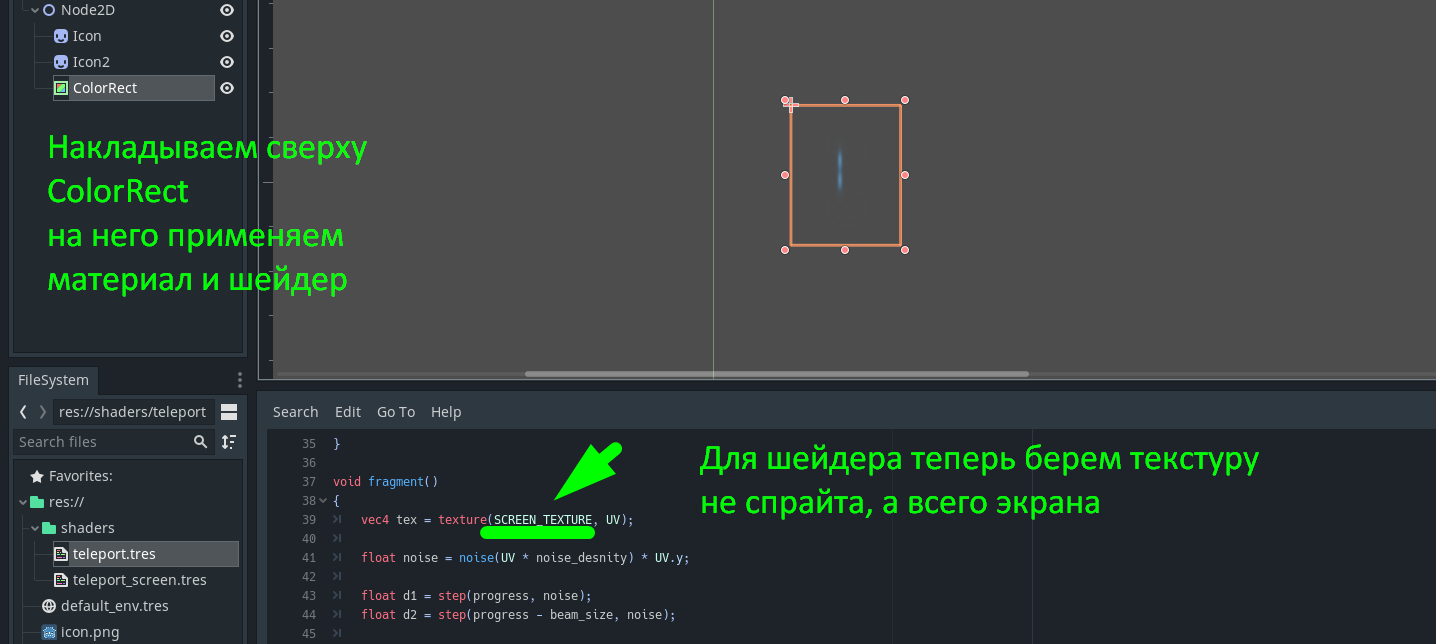Collapse the res:// folder

click(x=23, y=502)
